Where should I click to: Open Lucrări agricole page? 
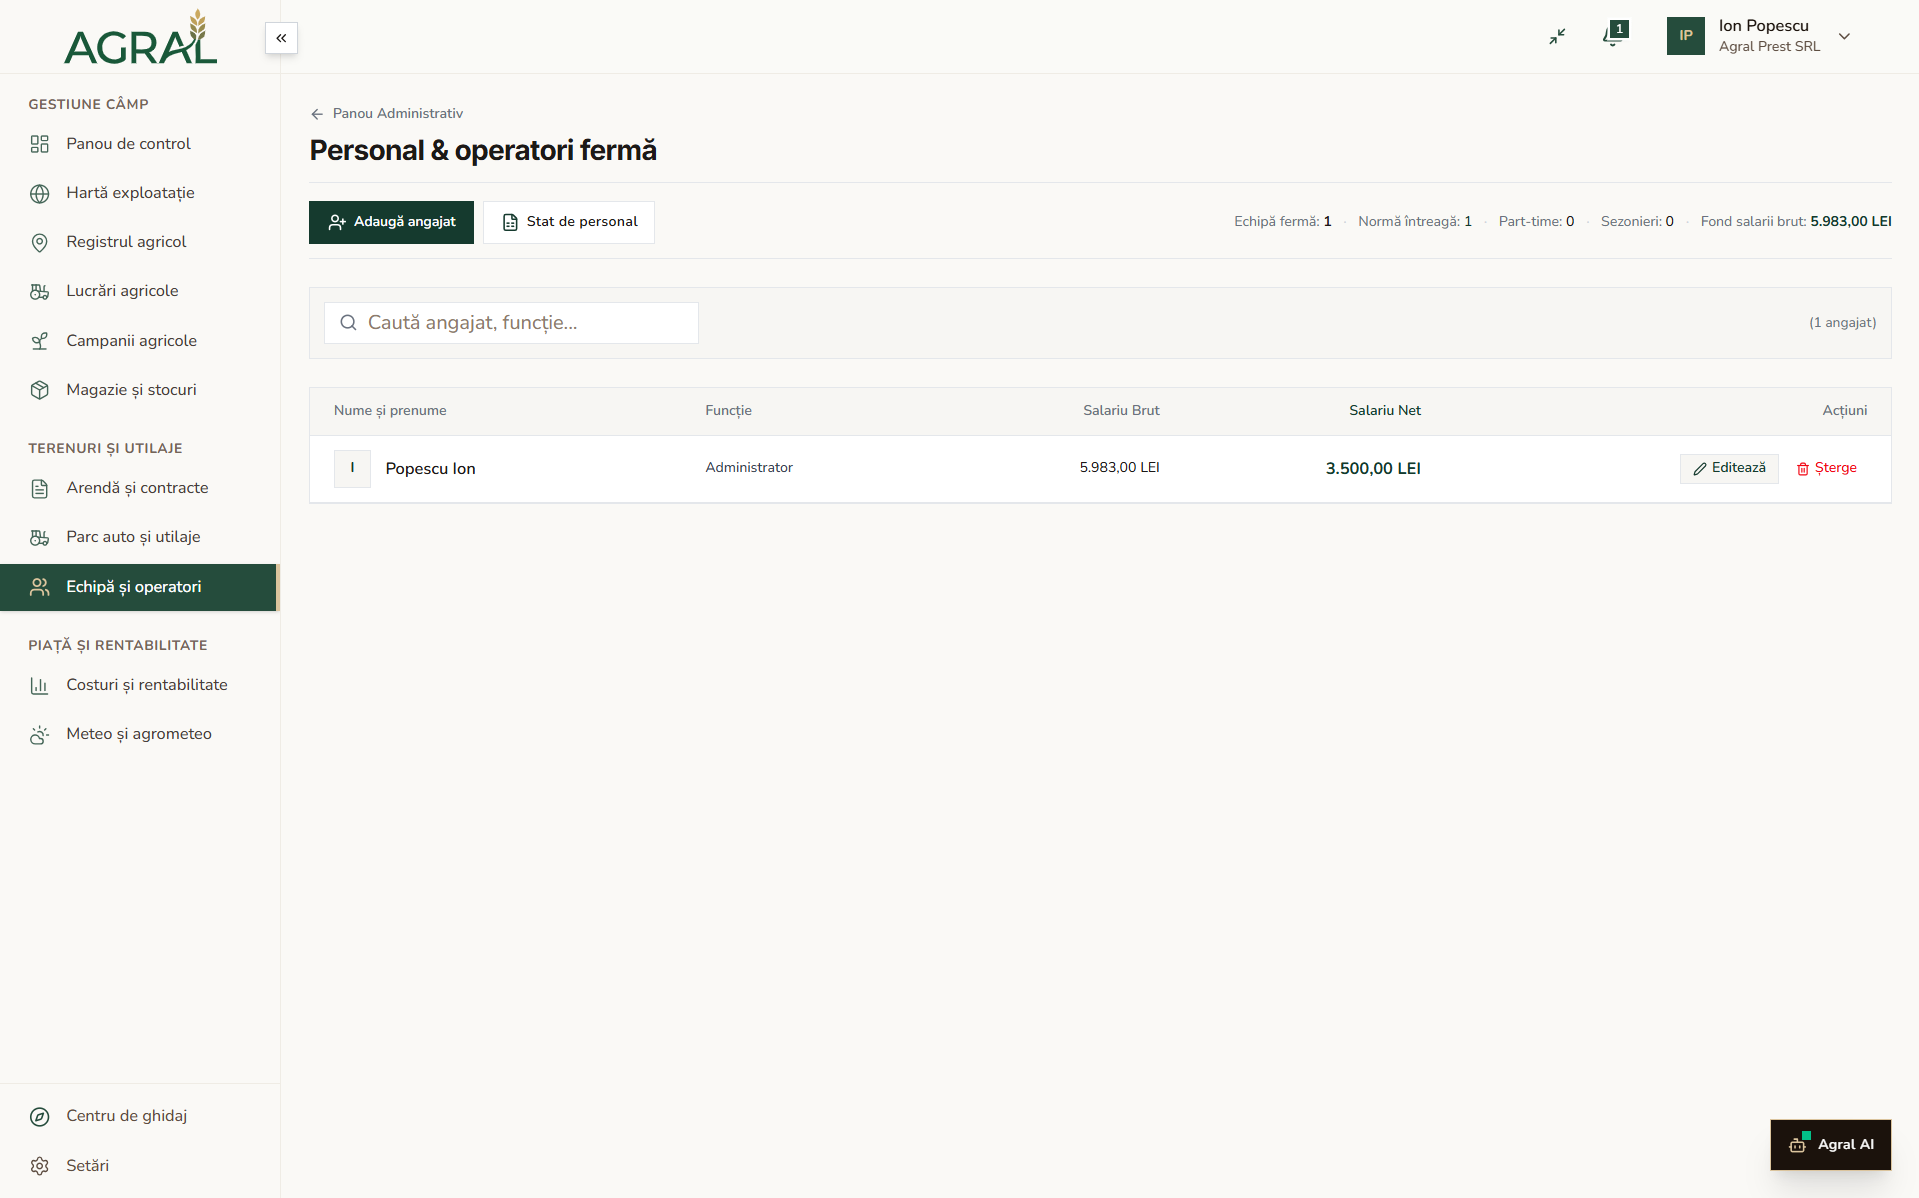139,291
